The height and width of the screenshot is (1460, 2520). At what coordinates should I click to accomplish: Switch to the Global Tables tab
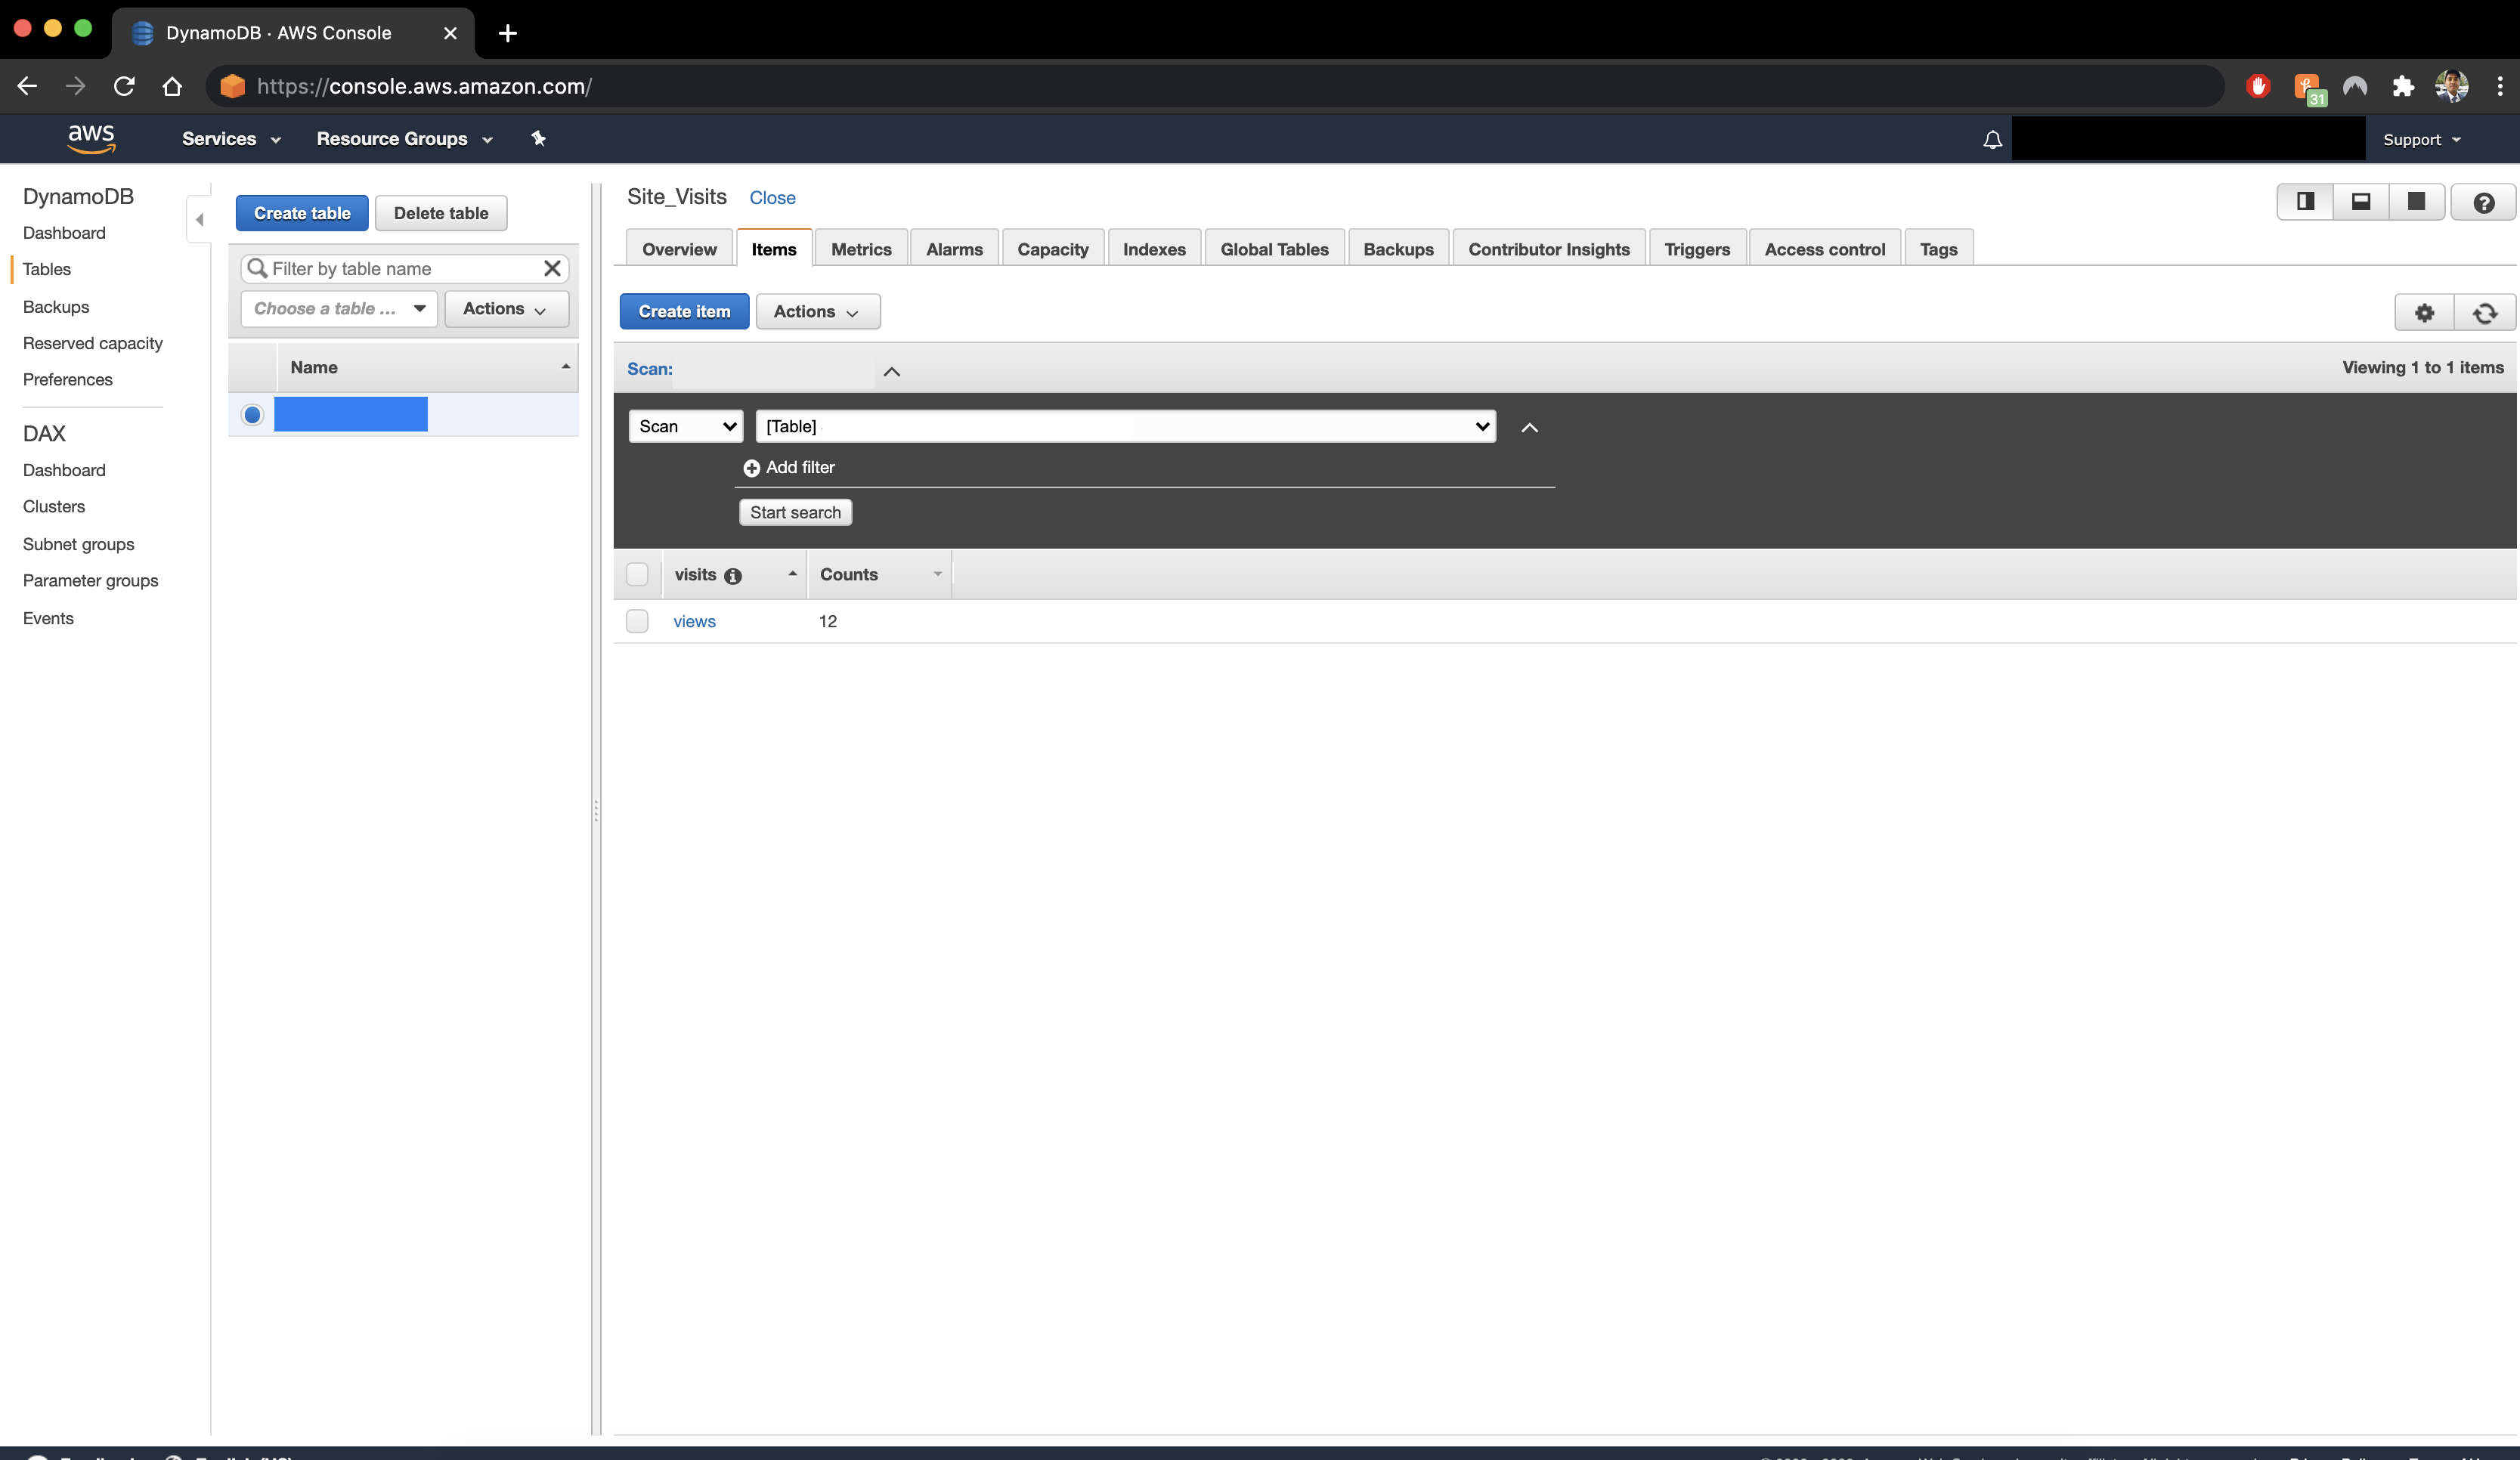point(1274,249)
